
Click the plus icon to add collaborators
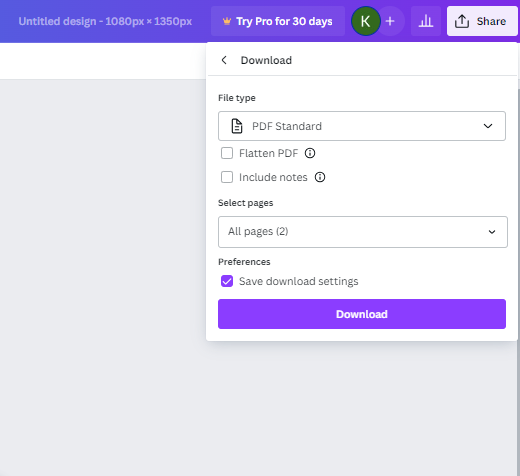click(x=390, y=21)
